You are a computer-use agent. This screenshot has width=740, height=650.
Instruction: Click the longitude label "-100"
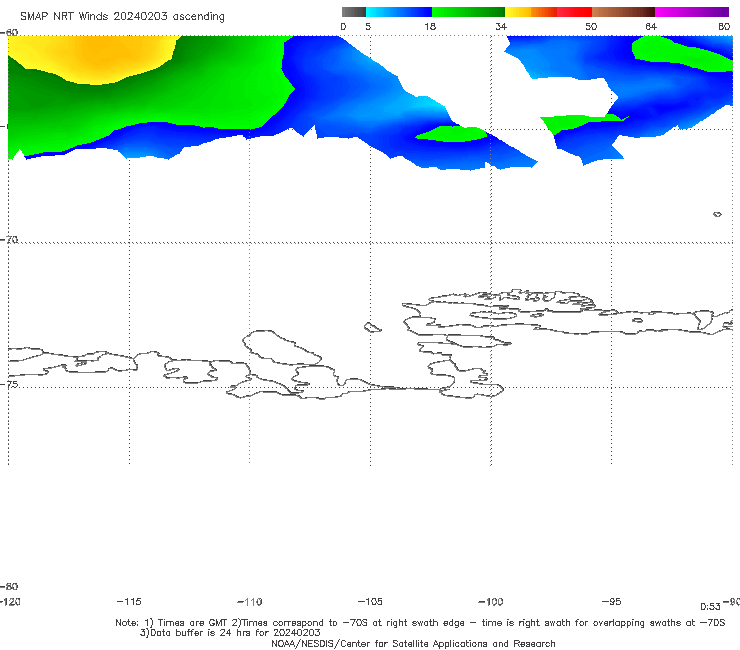pos(491,601)
